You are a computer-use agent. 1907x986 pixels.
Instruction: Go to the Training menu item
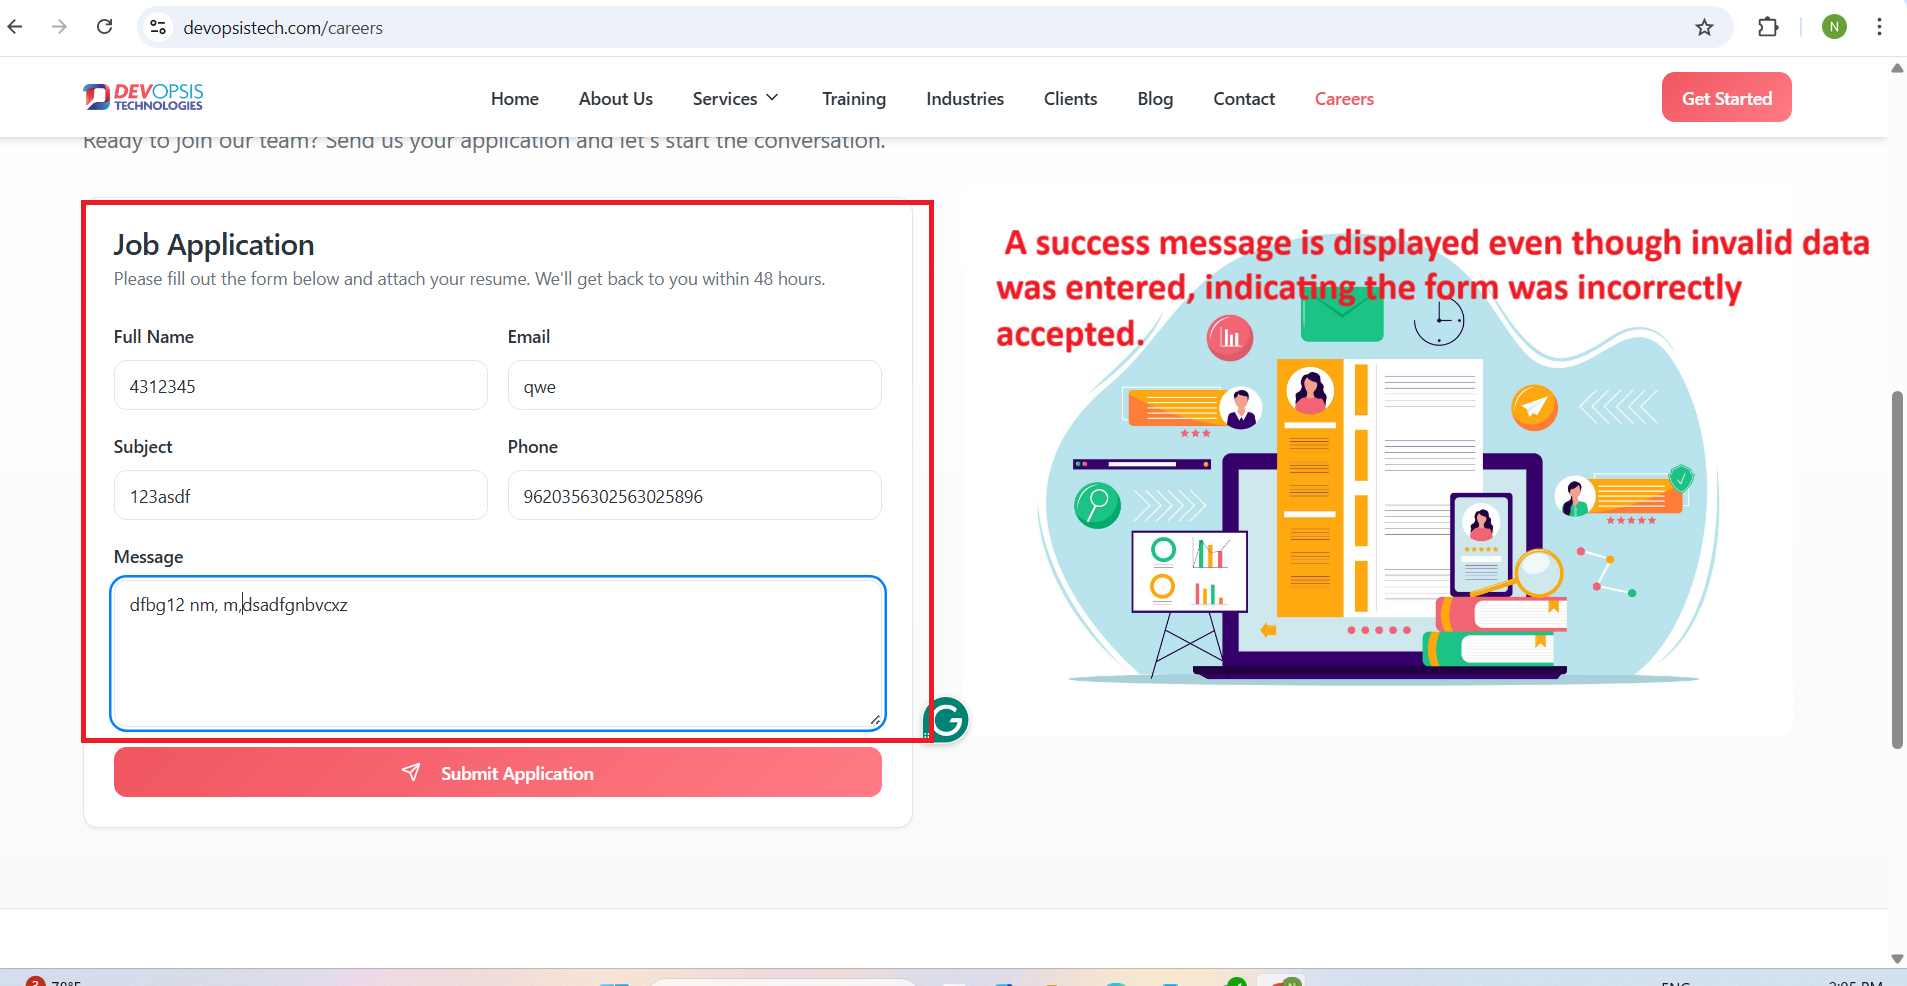pyautogui.click(x=853, y=98)
